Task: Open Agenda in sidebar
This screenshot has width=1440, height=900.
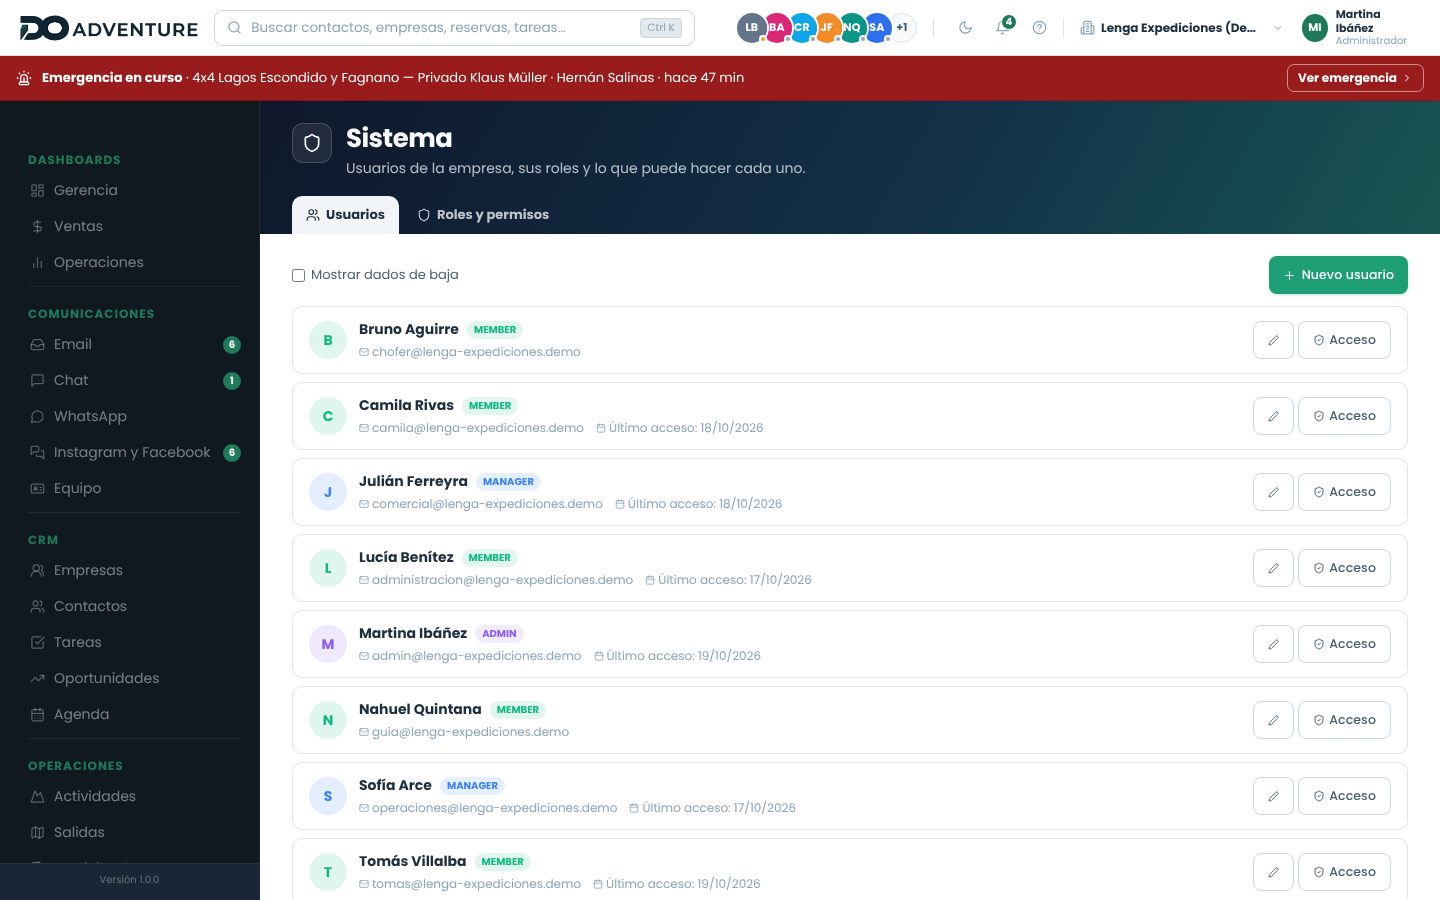Action: 134,714
